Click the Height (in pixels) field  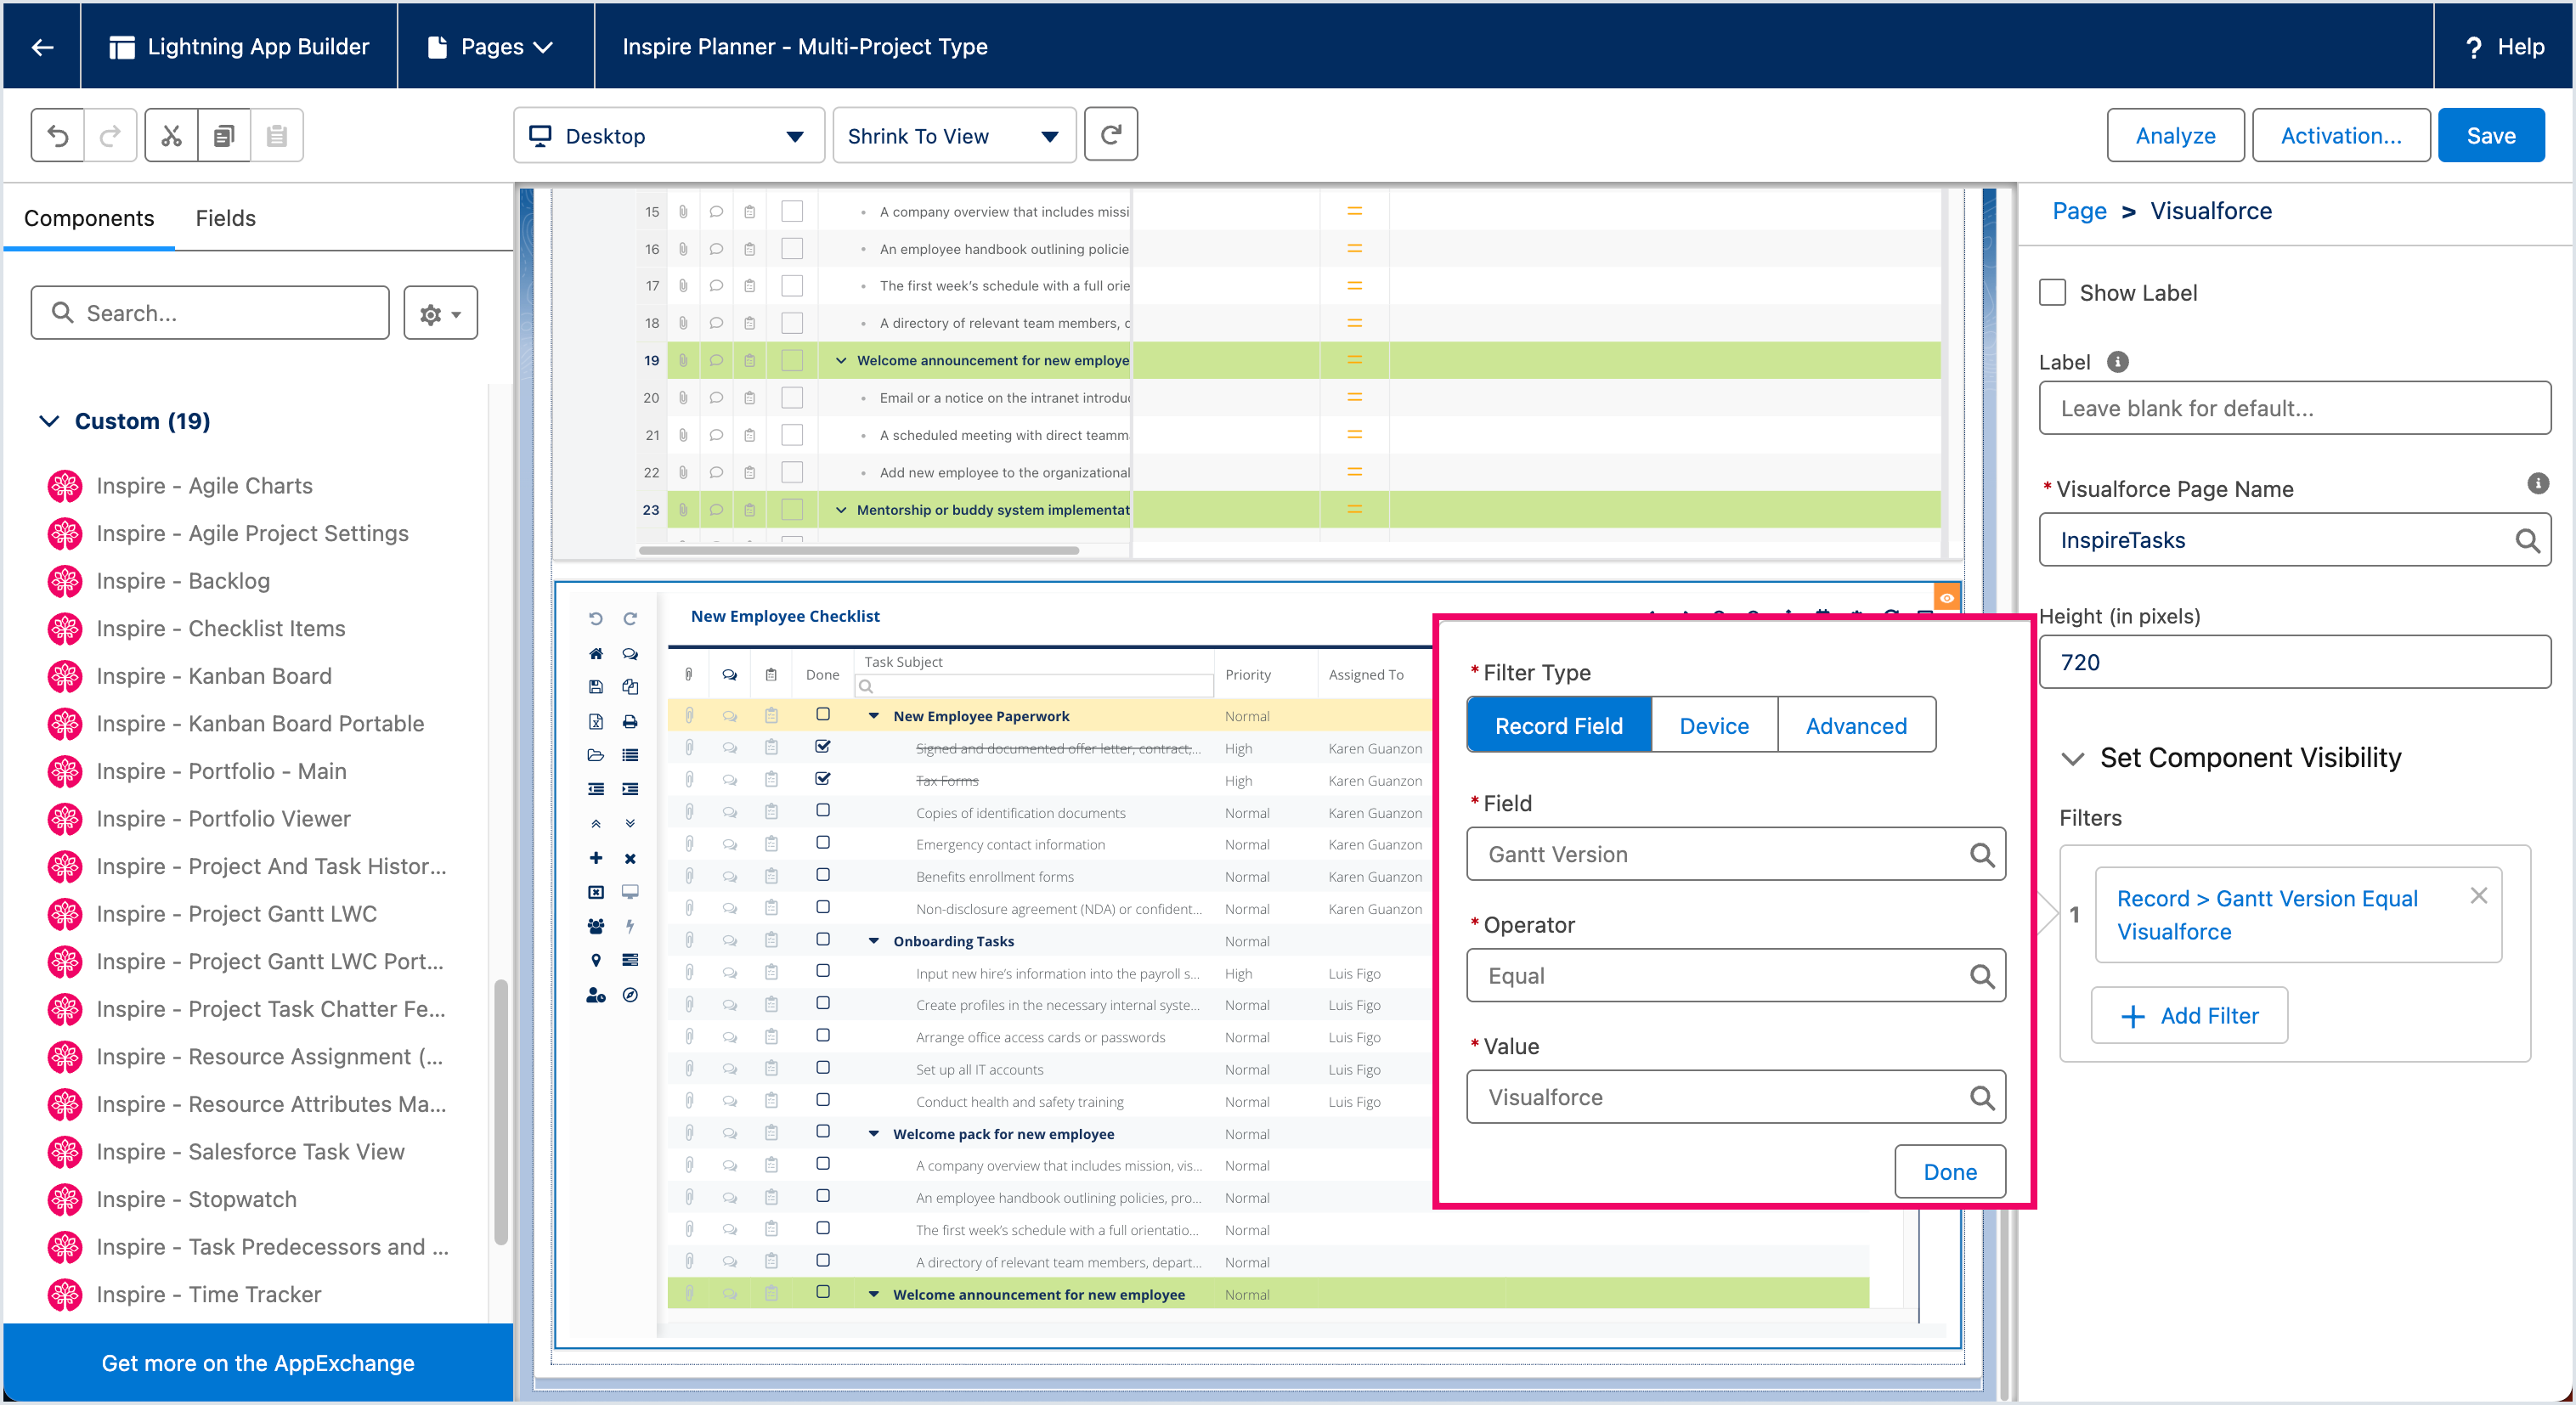pyautogui.click(x=2294, y=662)
